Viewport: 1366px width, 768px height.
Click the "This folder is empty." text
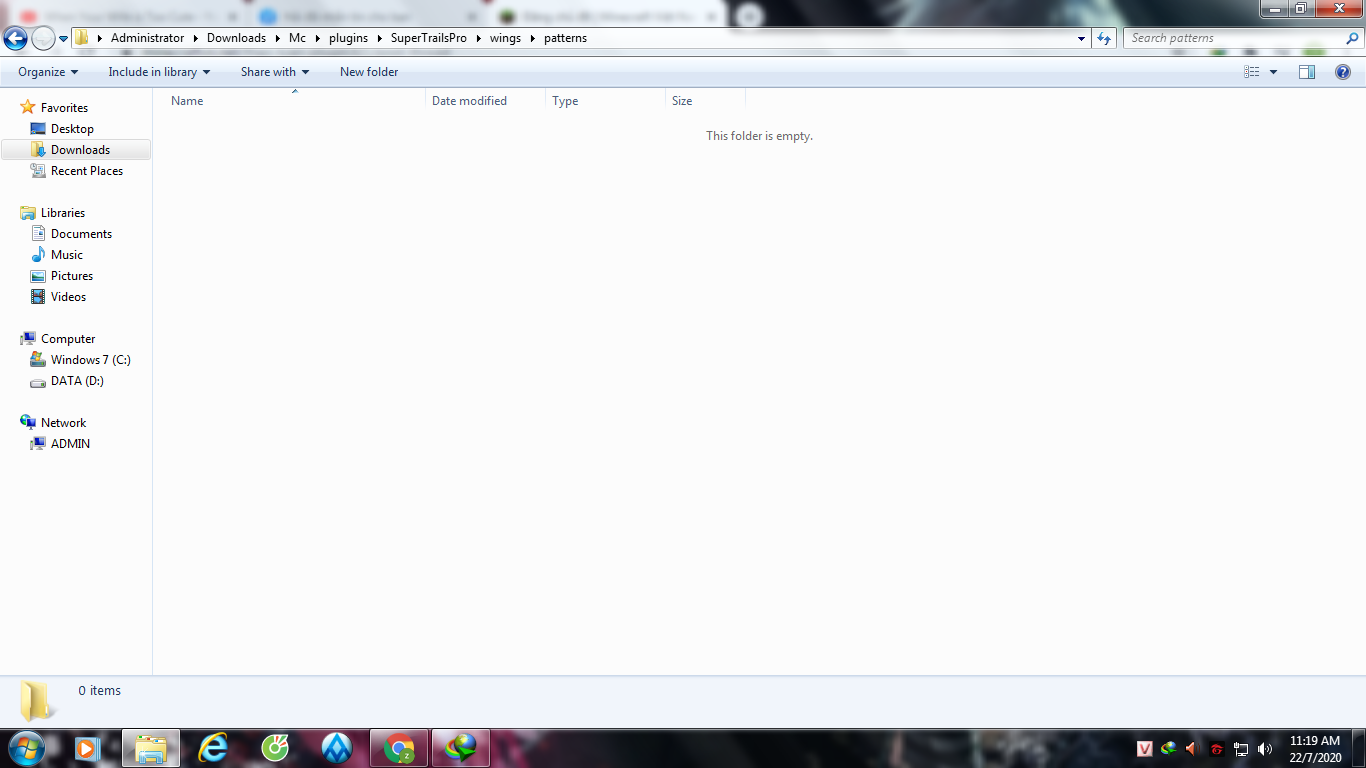click(759, 136)
